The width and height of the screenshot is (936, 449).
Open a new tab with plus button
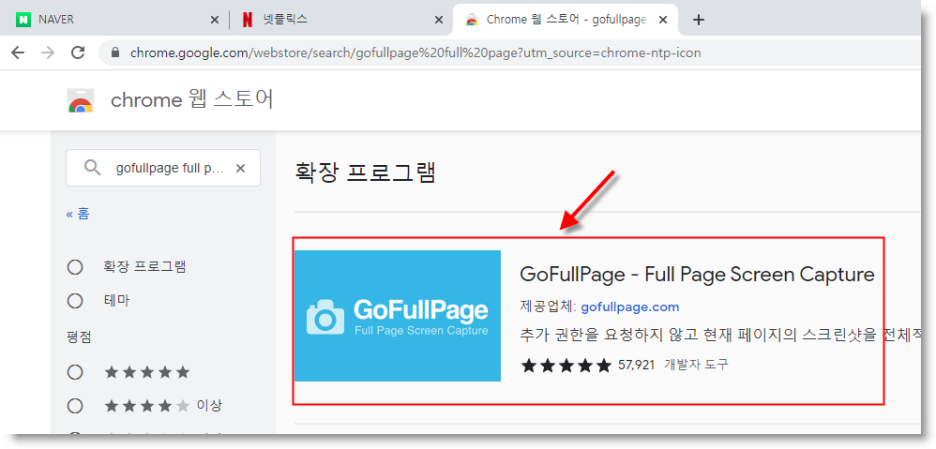pos(698,20)
